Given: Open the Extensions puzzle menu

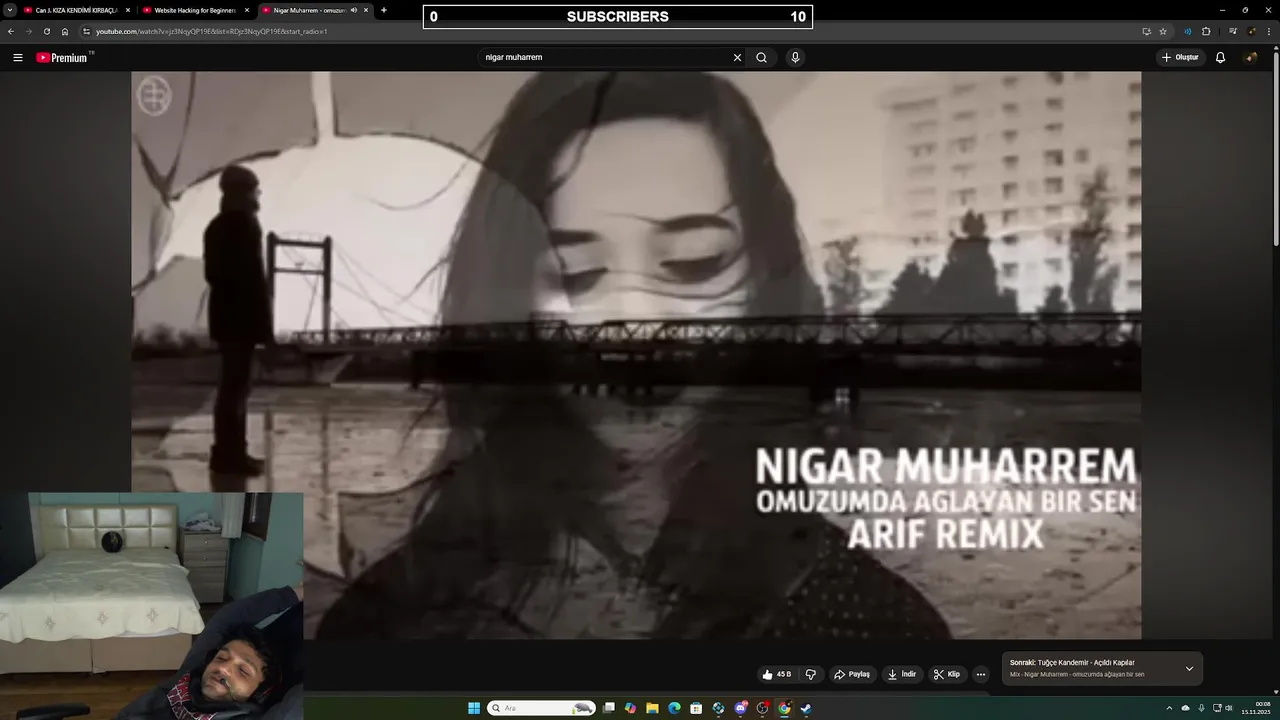Looking at the screenshot, I should [x=1206, y=31].
